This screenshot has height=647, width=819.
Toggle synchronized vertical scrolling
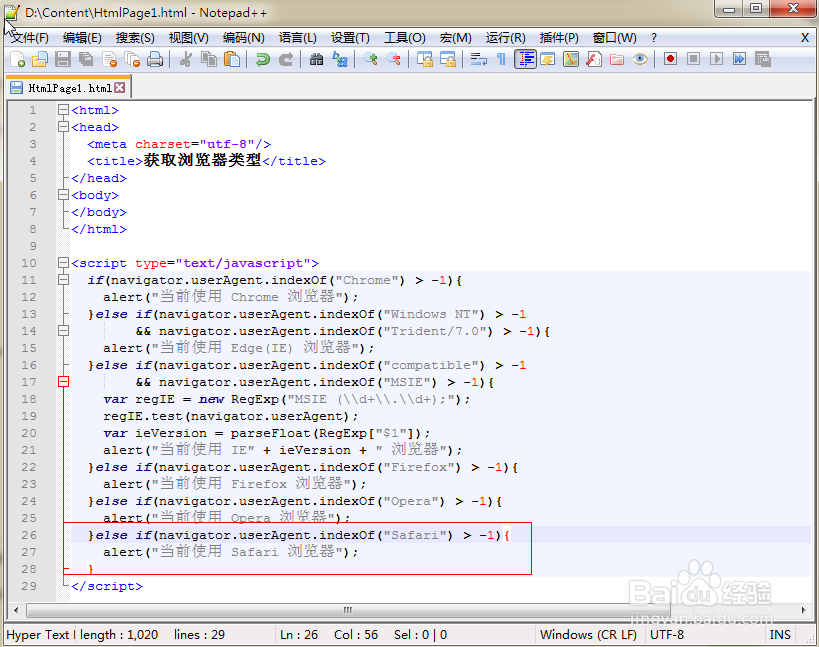(x=424, y=60)
